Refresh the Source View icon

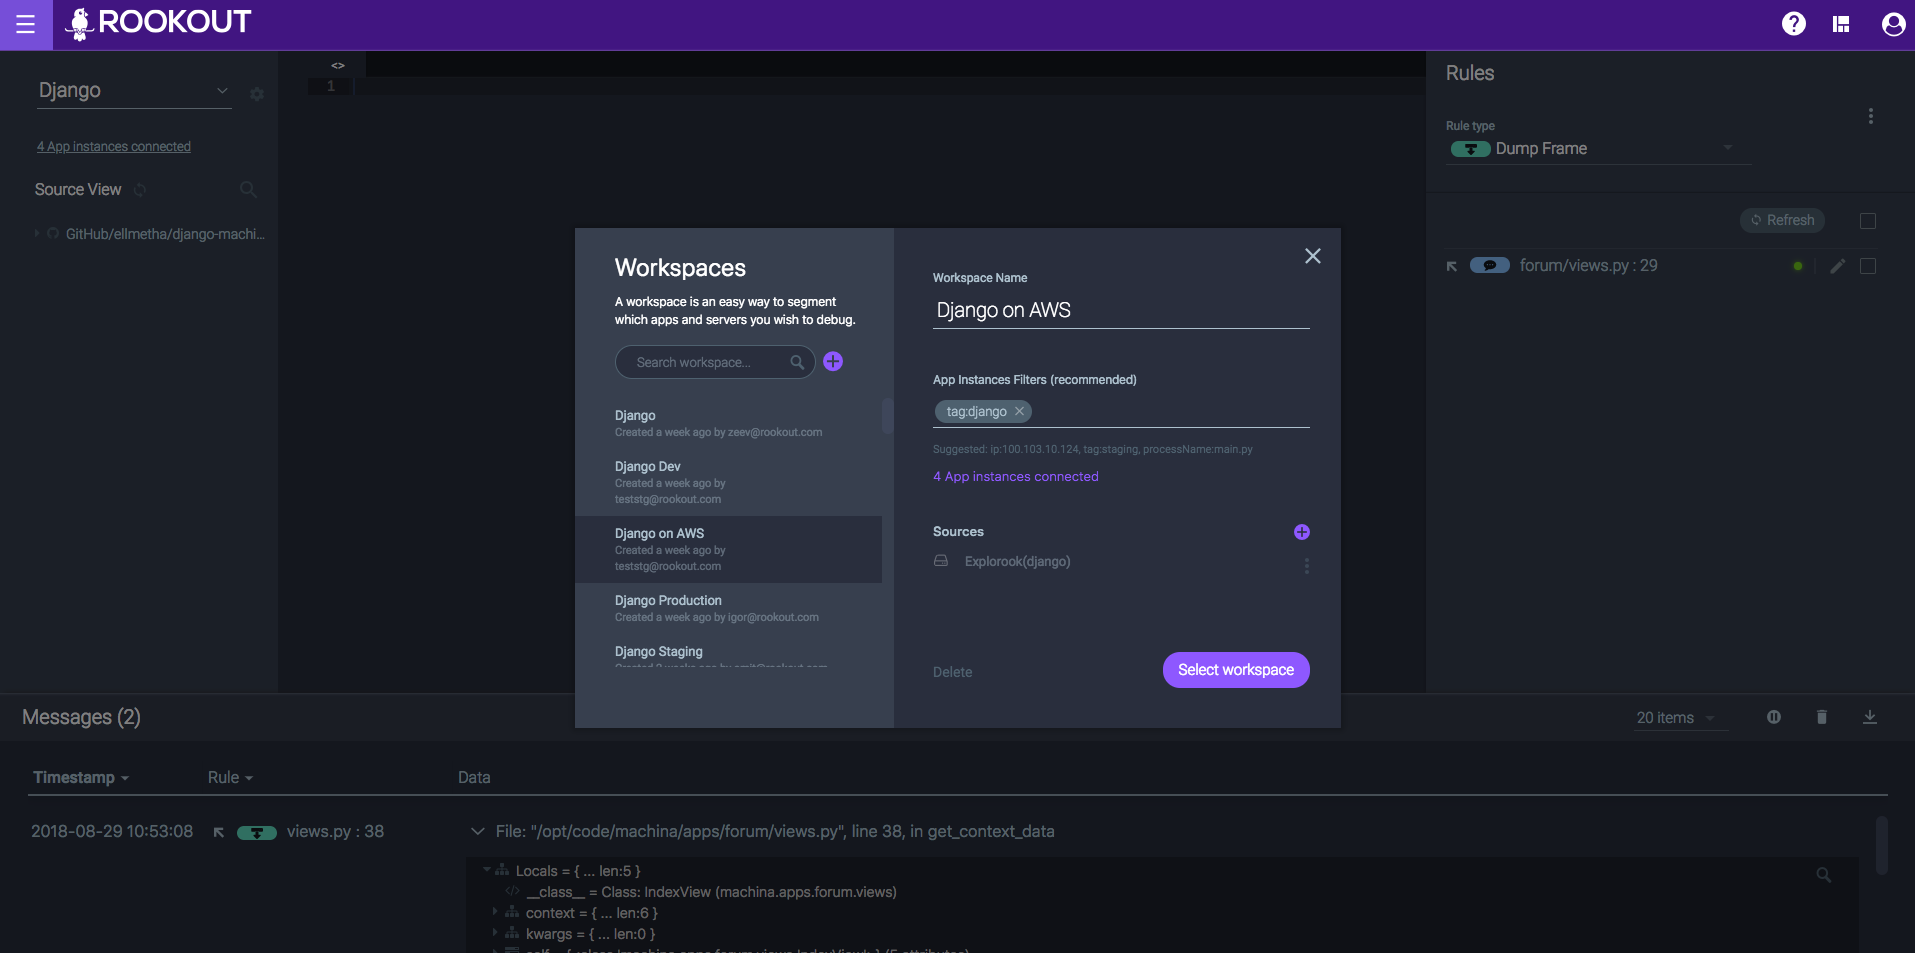(x=140, y=190)
